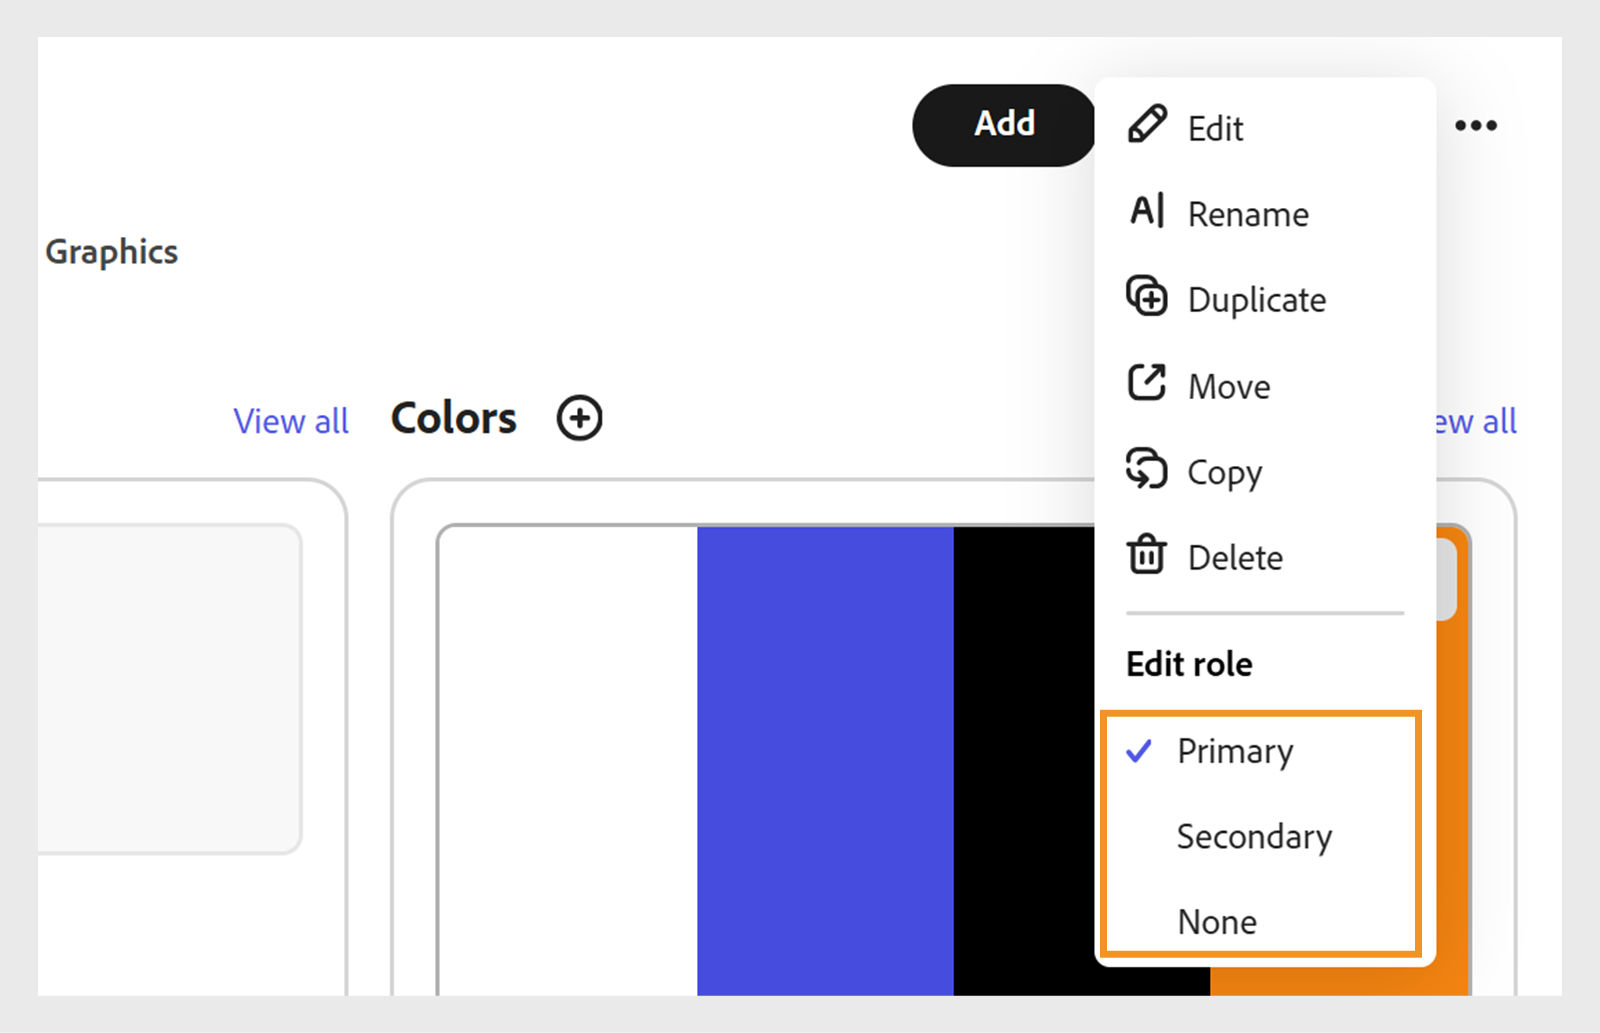Open the three-dot more options menu

click(1476, 126)
